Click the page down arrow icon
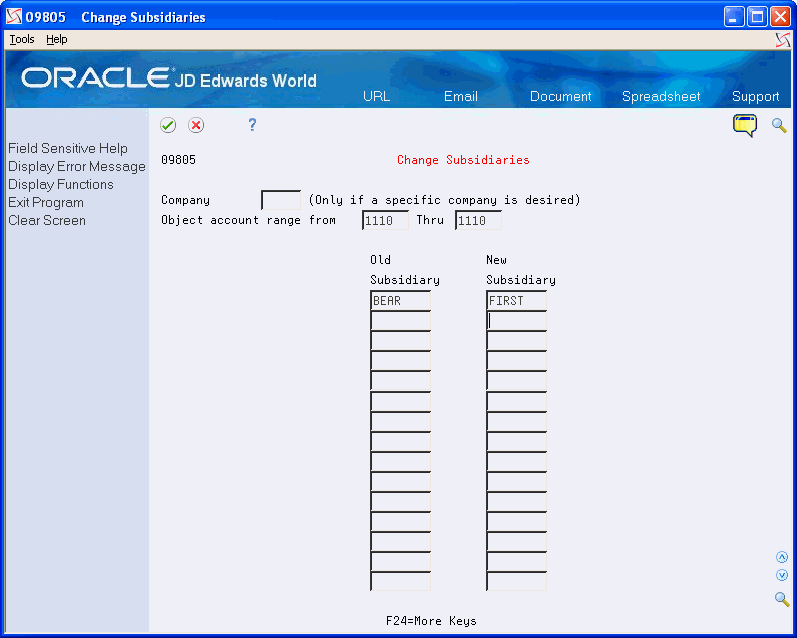 click(782, 575)
